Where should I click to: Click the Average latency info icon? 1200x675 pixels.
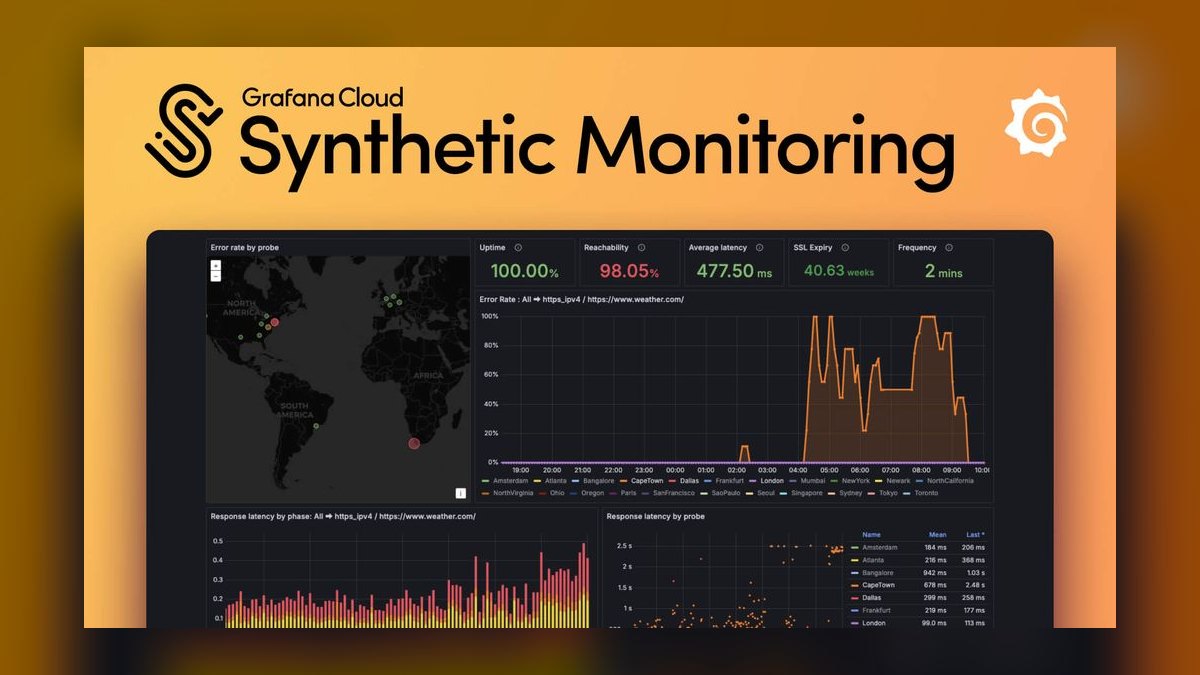(x=759, y=247)
